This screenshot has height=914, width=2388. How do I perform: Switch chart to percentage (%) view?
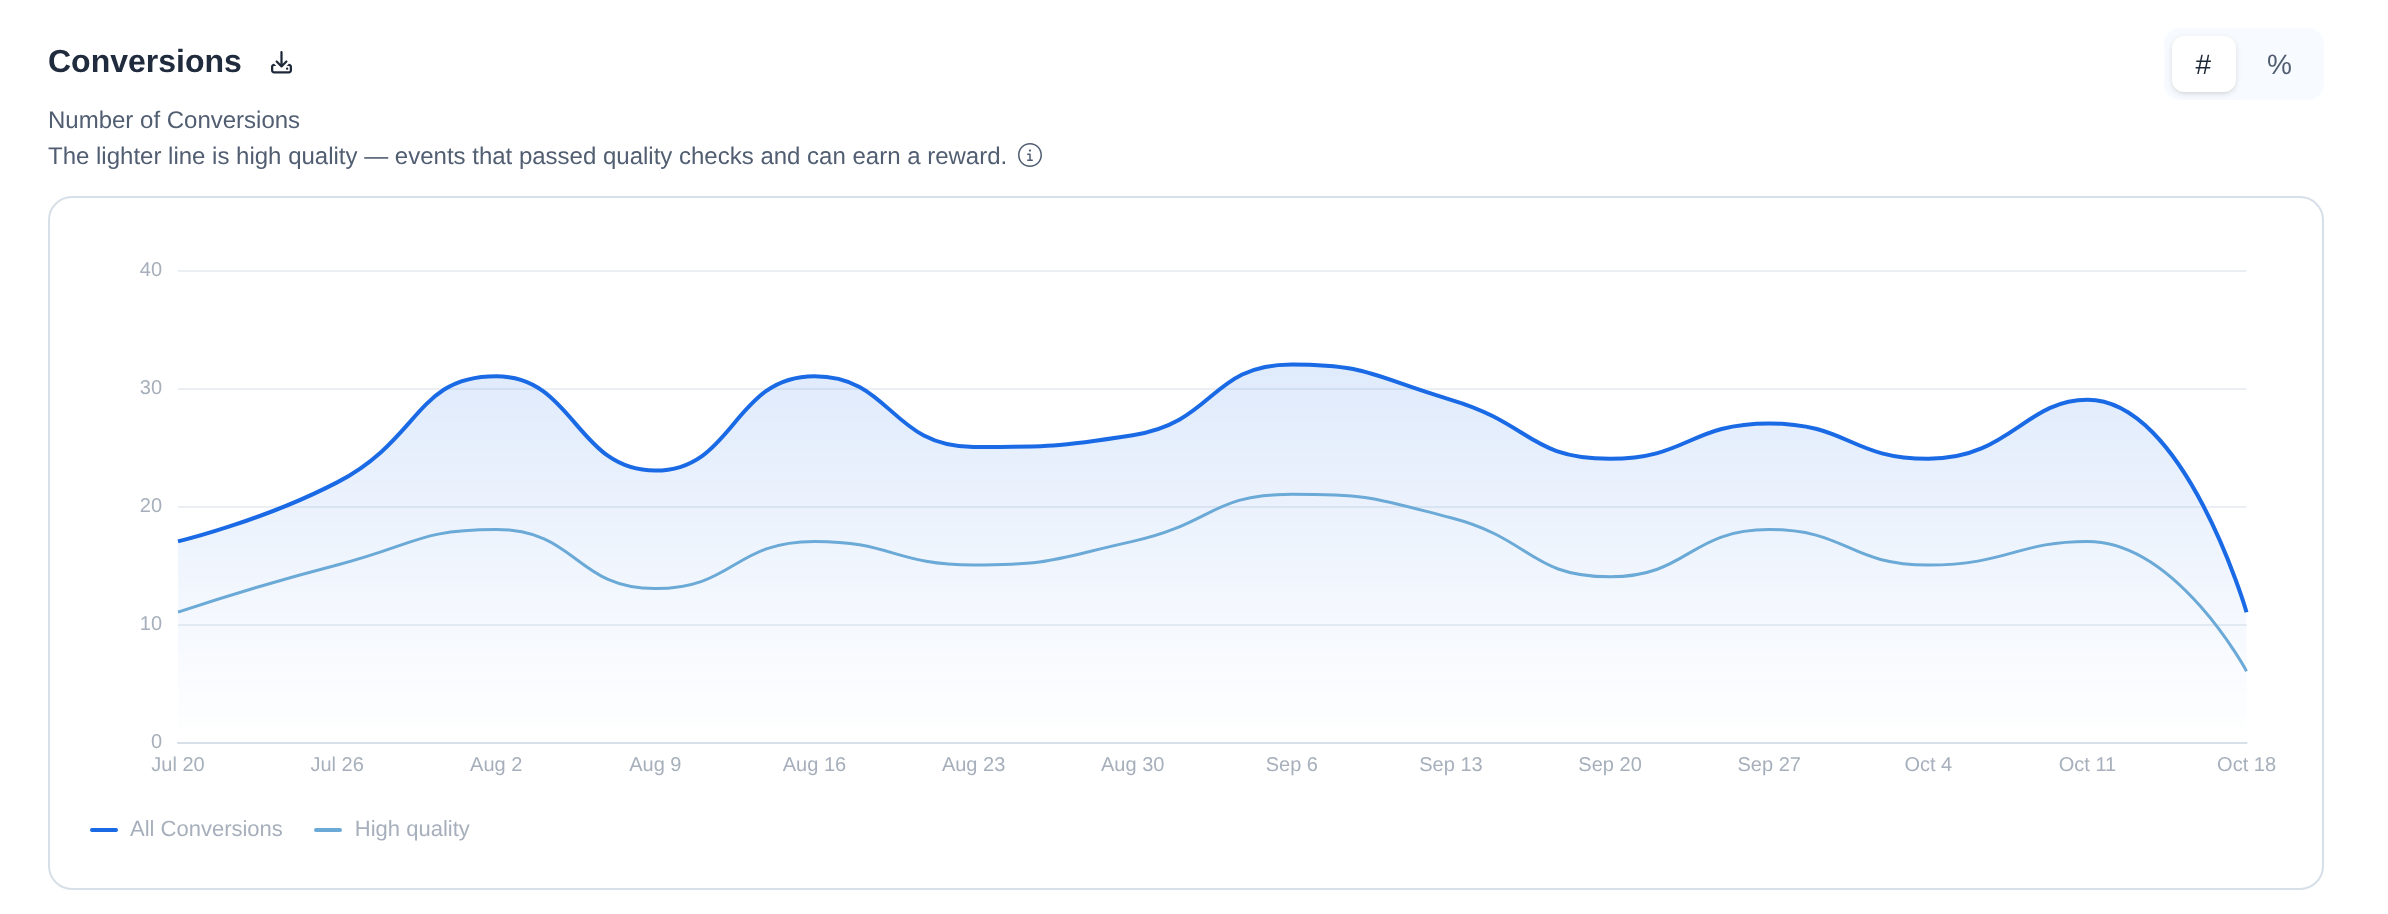point(2279,64)
